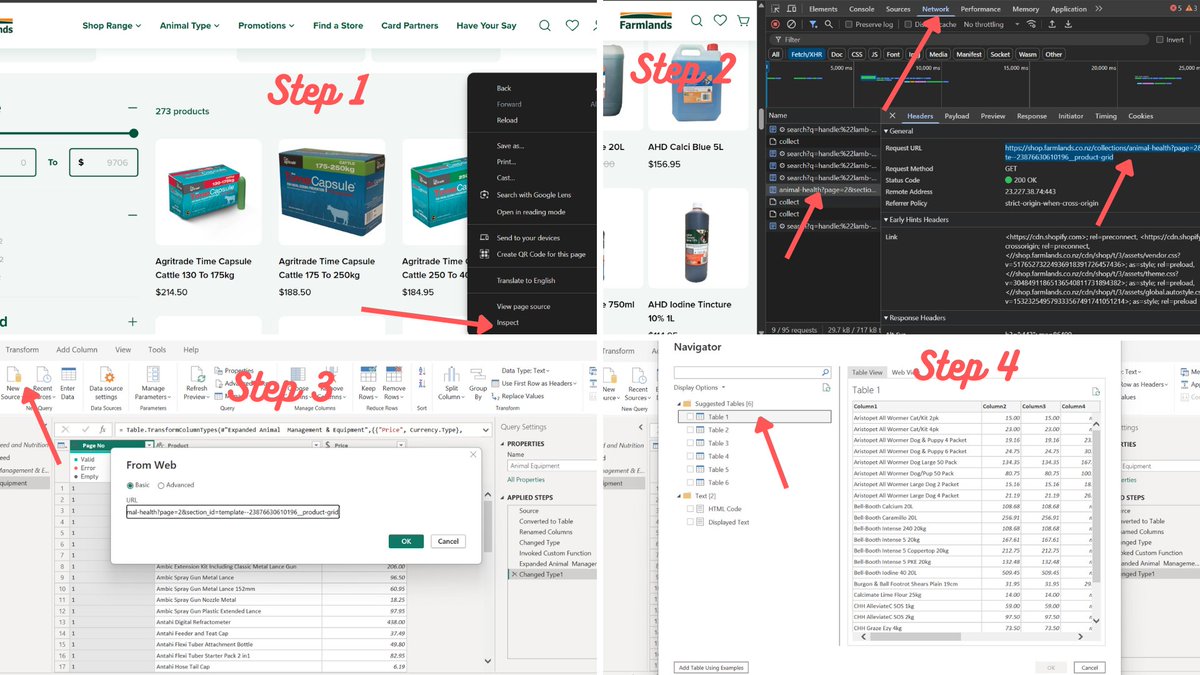Open the Shop Range dropdown menu
Screen dimensions: 1200x675
112,26
